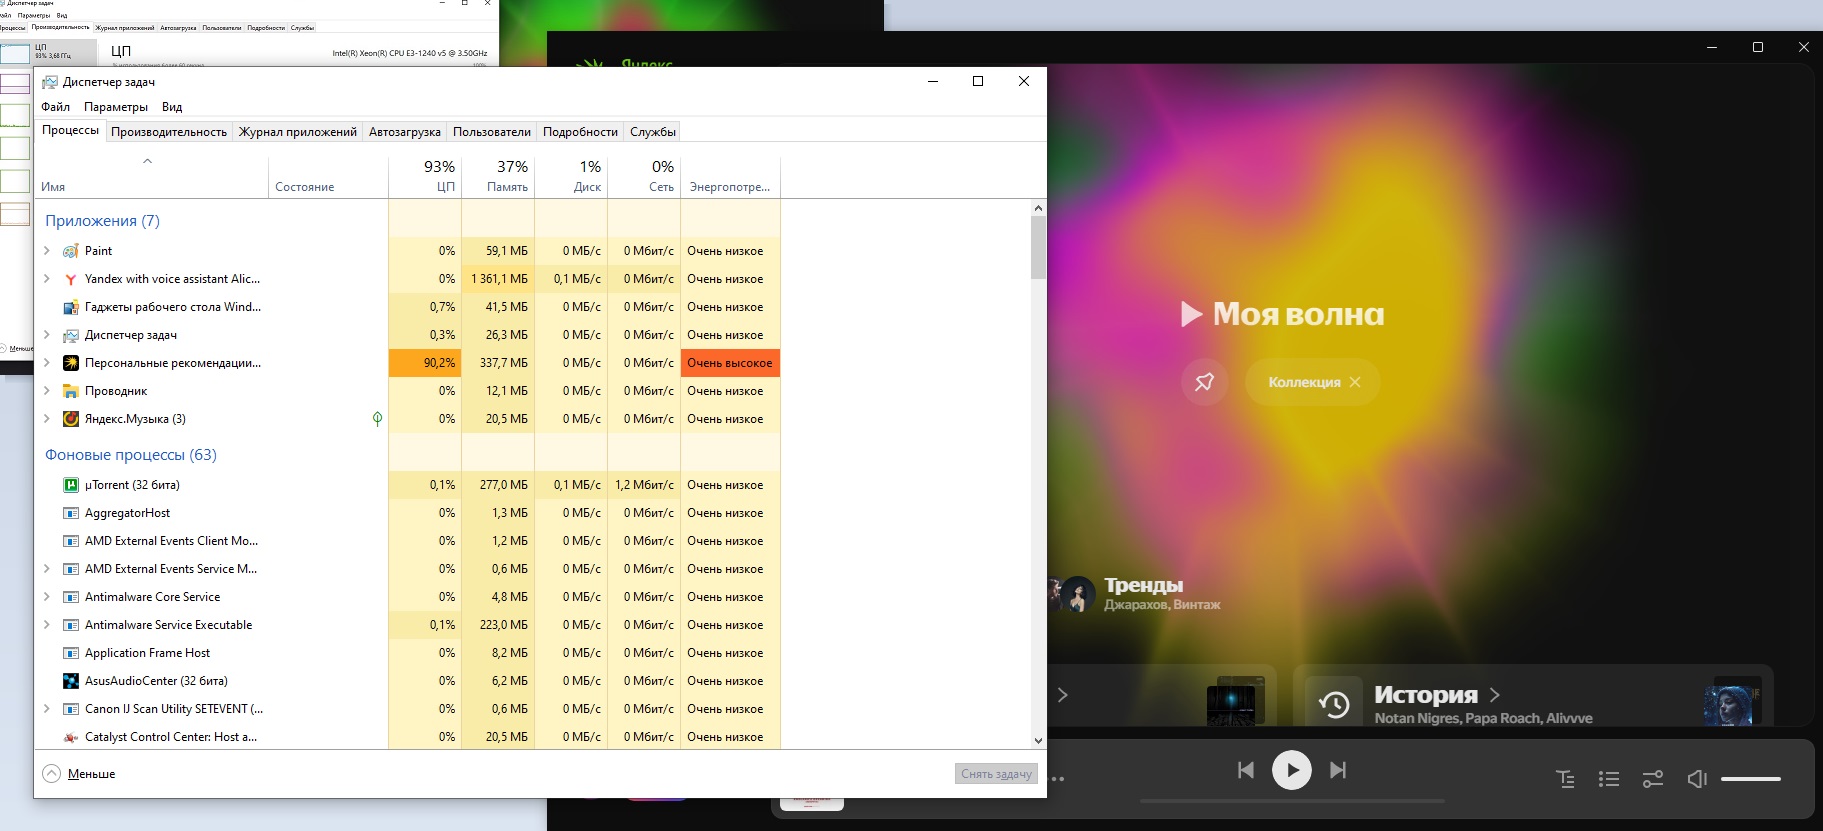Start Моя волна with its play triangle

click(x=1191, y=315)
